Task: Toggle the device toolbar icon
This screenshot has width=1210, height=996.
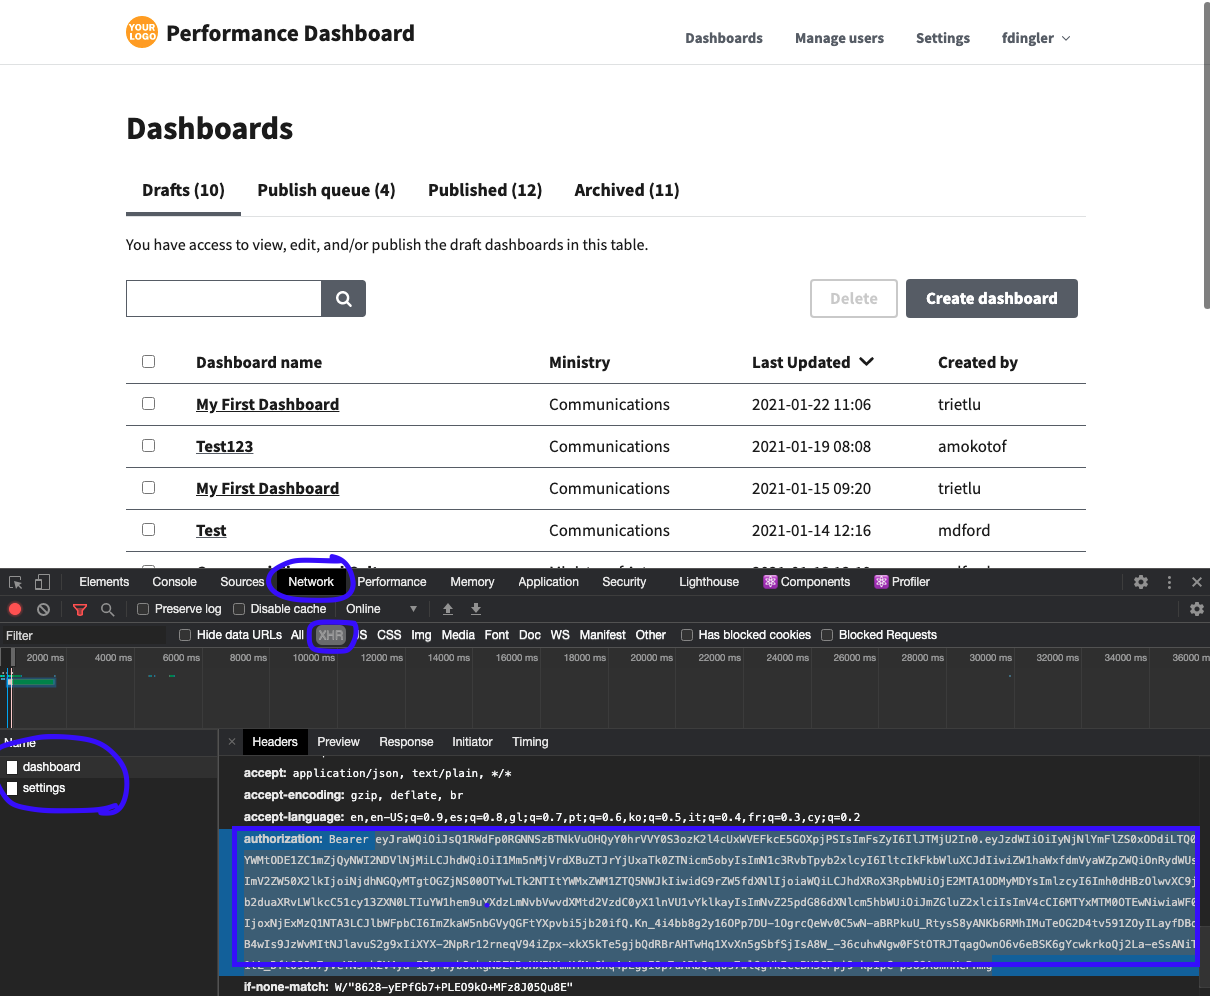Action: pyautogui.click(x=42, y=582)
